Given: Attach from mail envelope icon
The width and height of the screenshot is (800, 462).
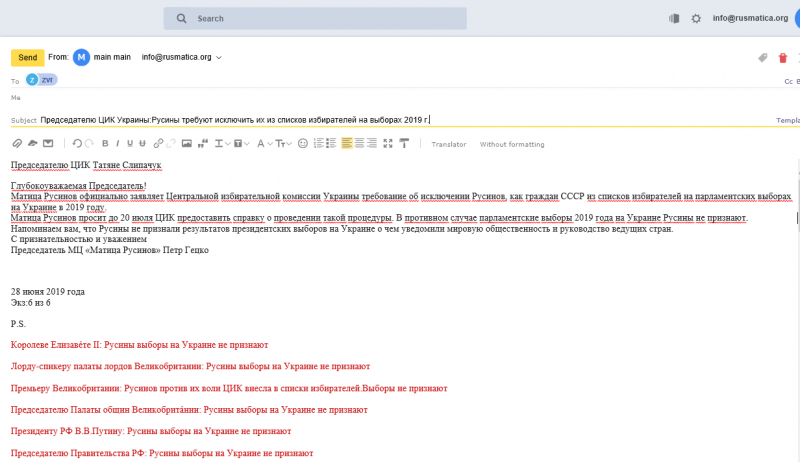Looking at the screenshot, I should pos(48,143).
